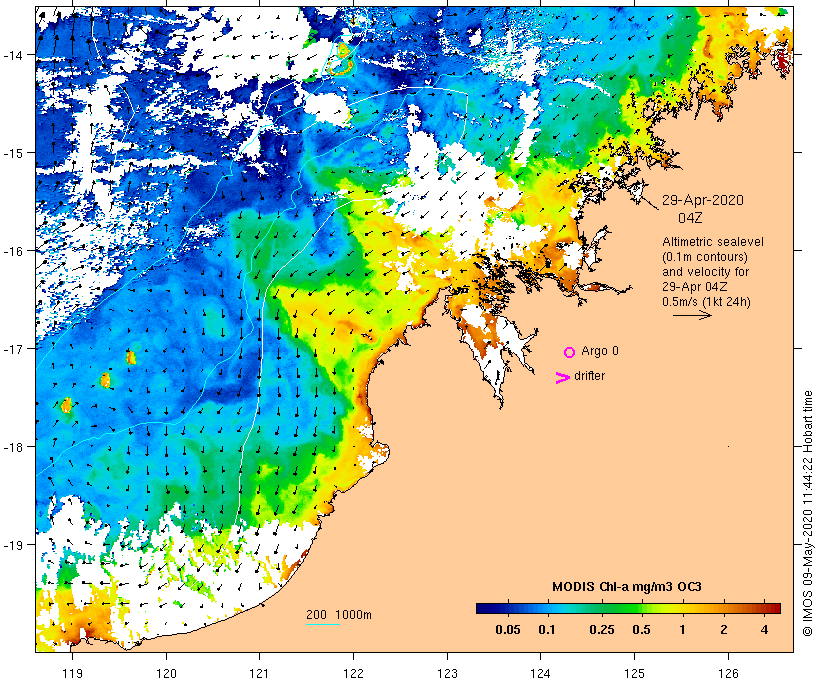Click the 'drifter' legend label
The image size is (820, 680).
click(589, 376)
